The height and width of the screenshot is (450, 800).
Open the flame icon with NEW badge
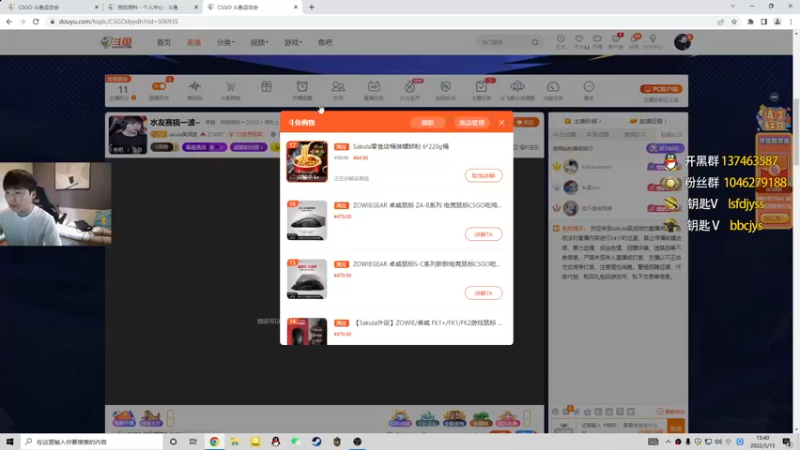(410, 86)
